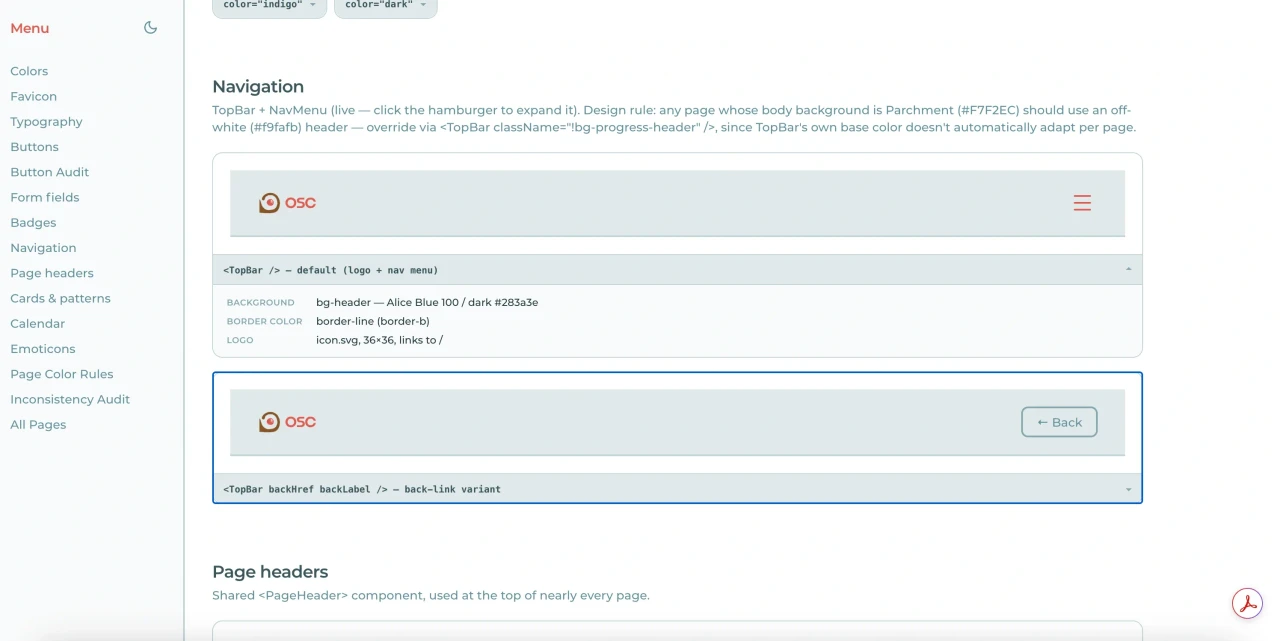The width and height of the screenshot is (1280, 641).
Task: Click the BORDER COLOR property label
Action: click(265, 321)
